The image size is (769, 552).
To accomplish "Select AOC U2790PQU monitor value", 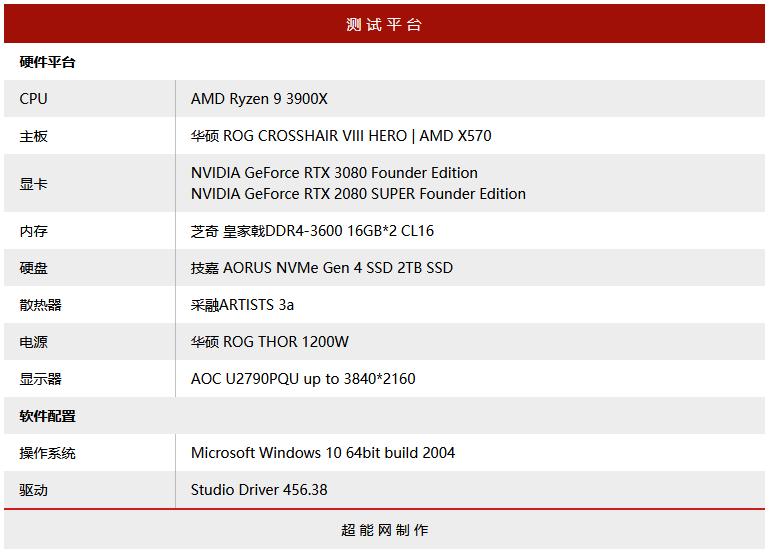I will (x=303, y=379).
